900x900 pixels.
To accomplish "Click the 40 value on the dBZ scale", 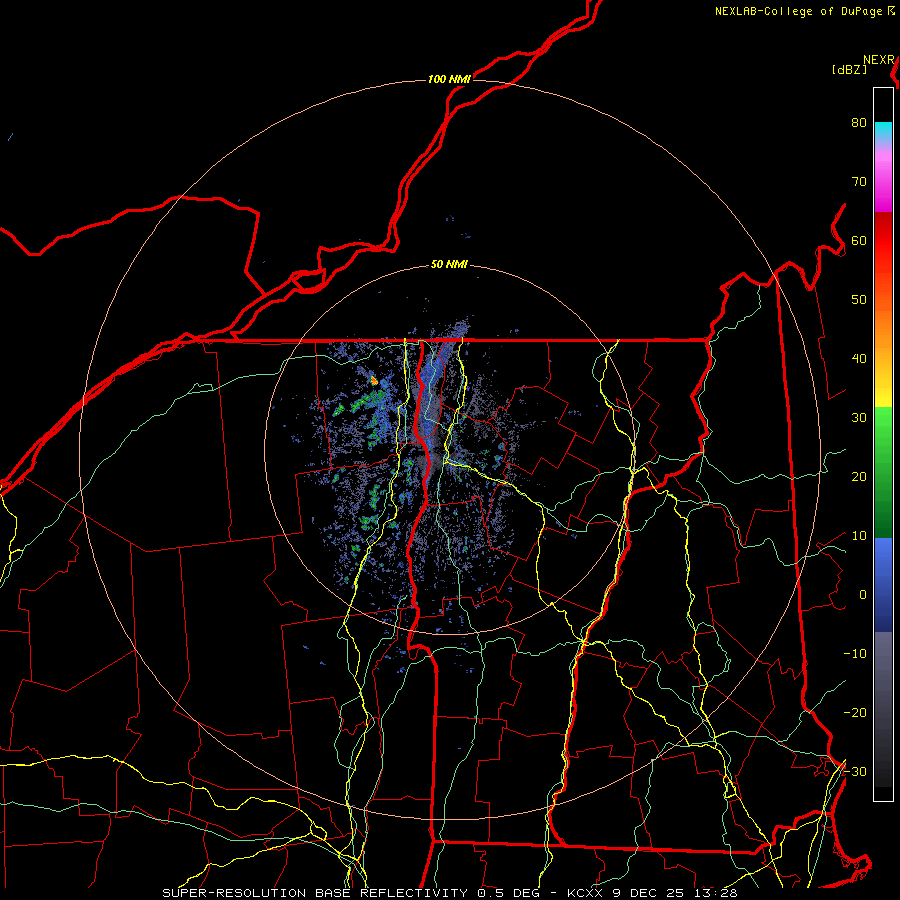I will 859,358.
